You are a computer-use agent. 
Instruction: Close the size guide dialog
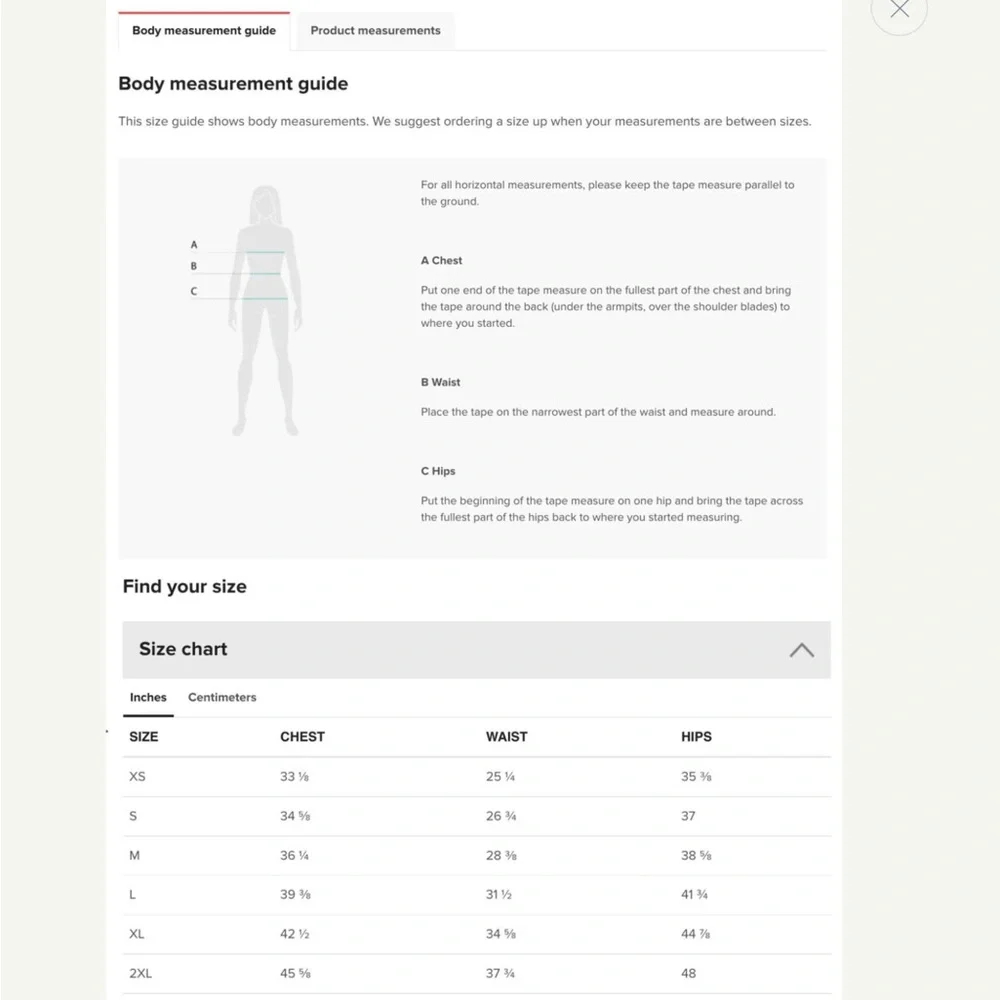[899, 8]
